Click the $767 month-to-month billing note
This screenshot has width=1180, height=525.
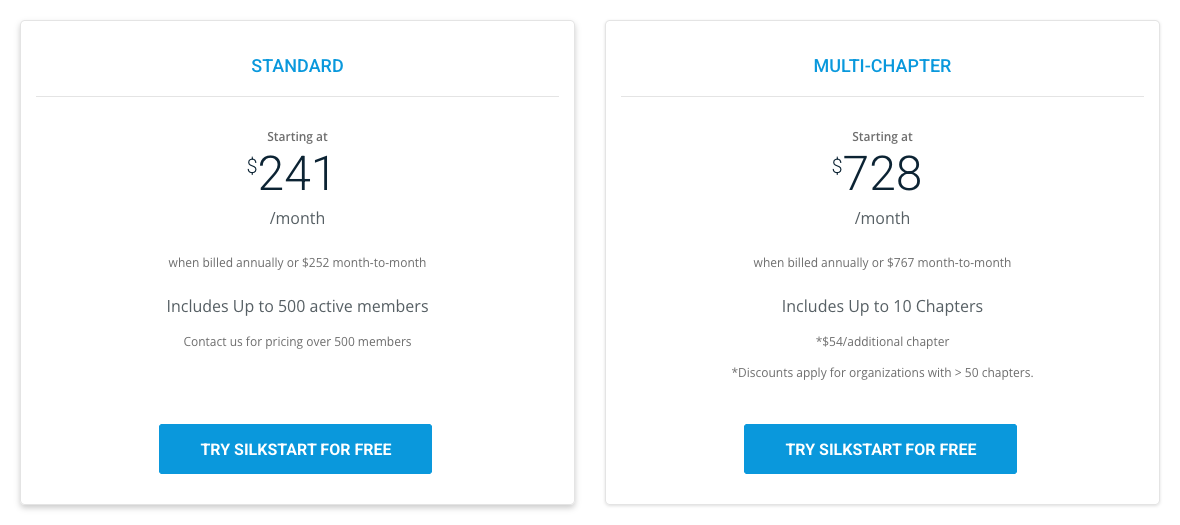pyautogui.click(x=882, y=263)
